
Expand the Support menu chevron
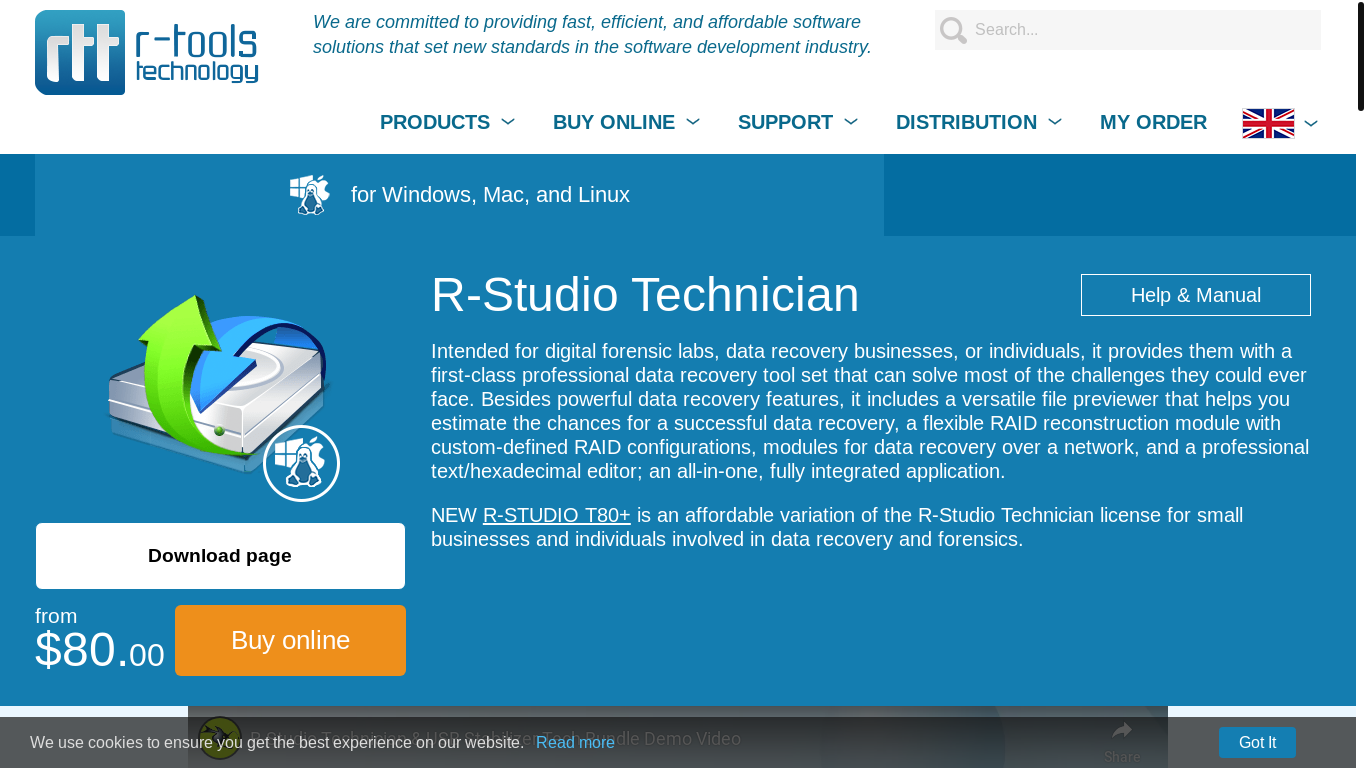(851, 122)
